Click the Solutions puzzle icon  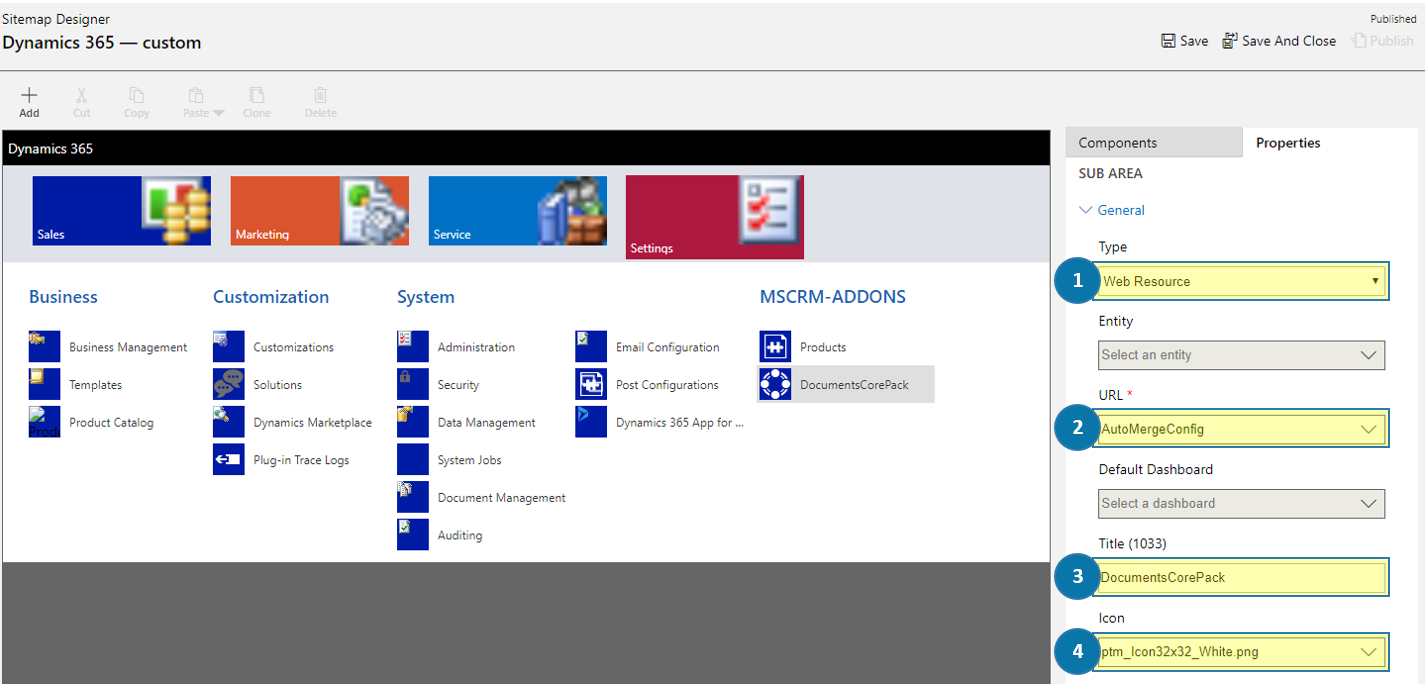[229, 384]
